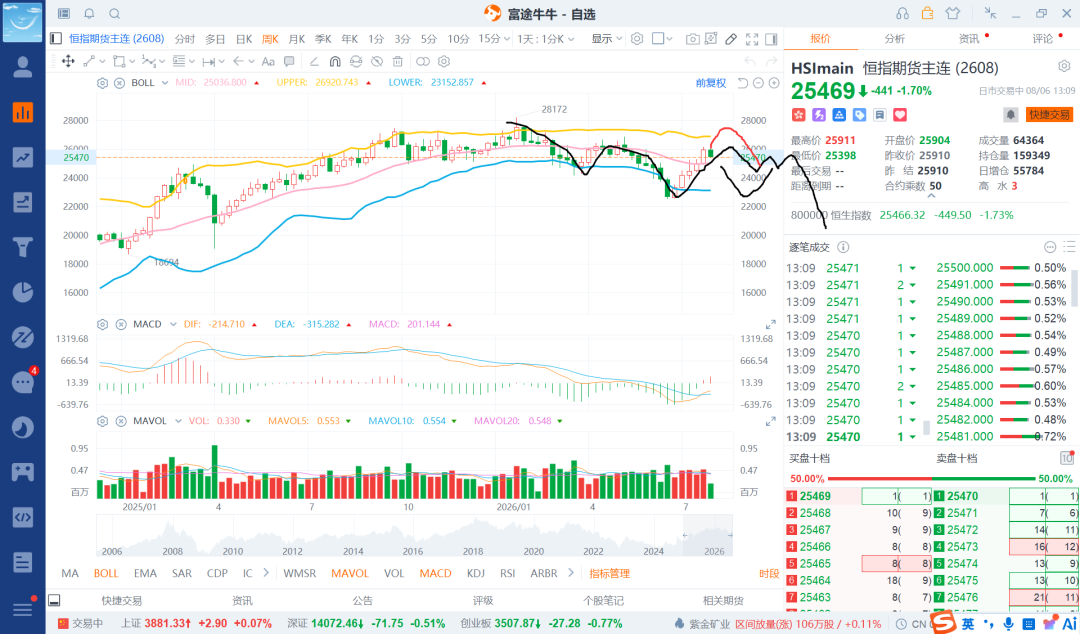The height and width of the screenshot is (634, 1080).
Task: Open the search magnifier in title bar
Action: (x=115, y=14)
